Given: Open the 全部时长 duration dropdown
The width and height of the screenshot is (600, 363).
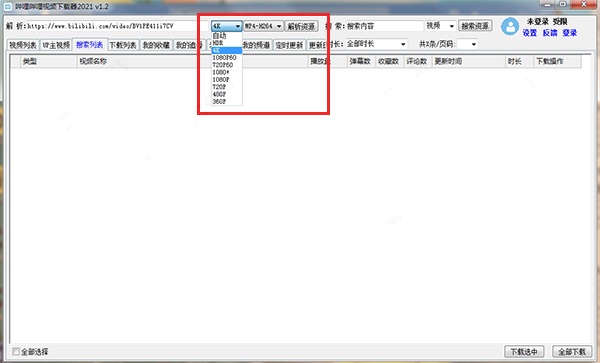Looking at the screenshot, I should coord(376,44).
